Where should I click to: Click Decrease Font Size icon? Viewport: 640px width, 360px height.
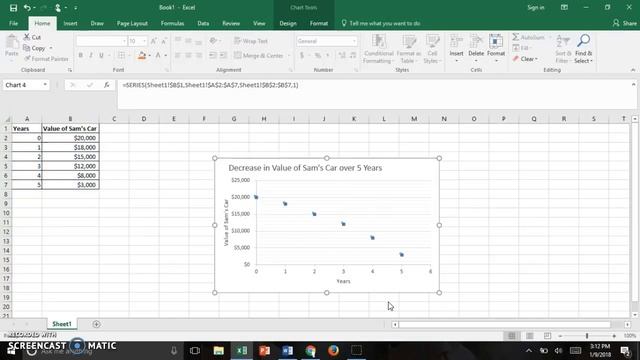[164, 41]
